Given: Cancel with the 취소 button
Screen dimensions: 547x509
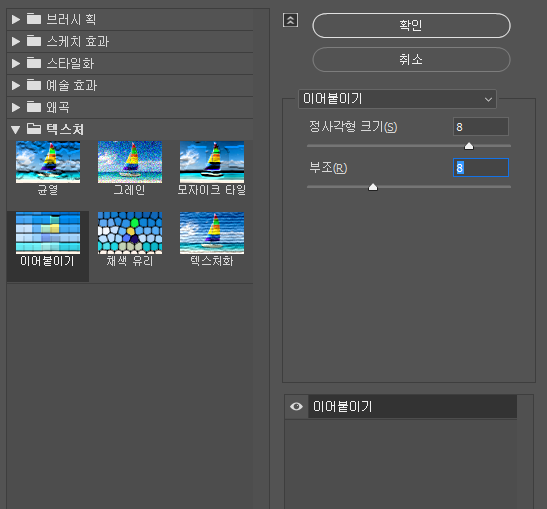Looking at the screenshot, I should (411, 60).
